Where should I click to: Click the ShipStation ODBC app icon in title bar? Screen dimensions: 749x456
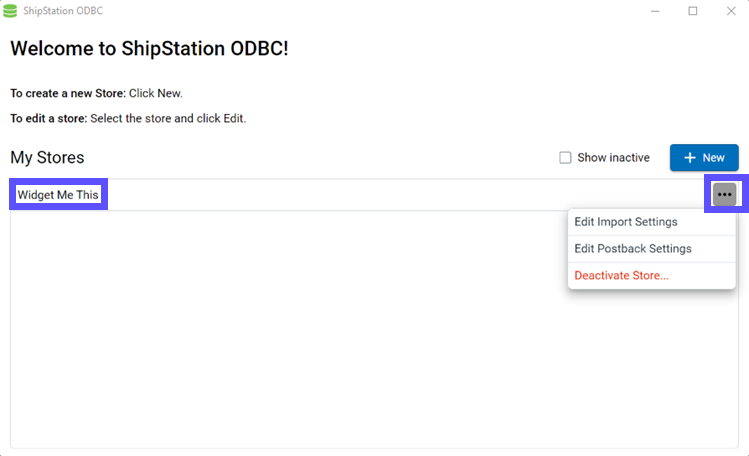(10, 11)
